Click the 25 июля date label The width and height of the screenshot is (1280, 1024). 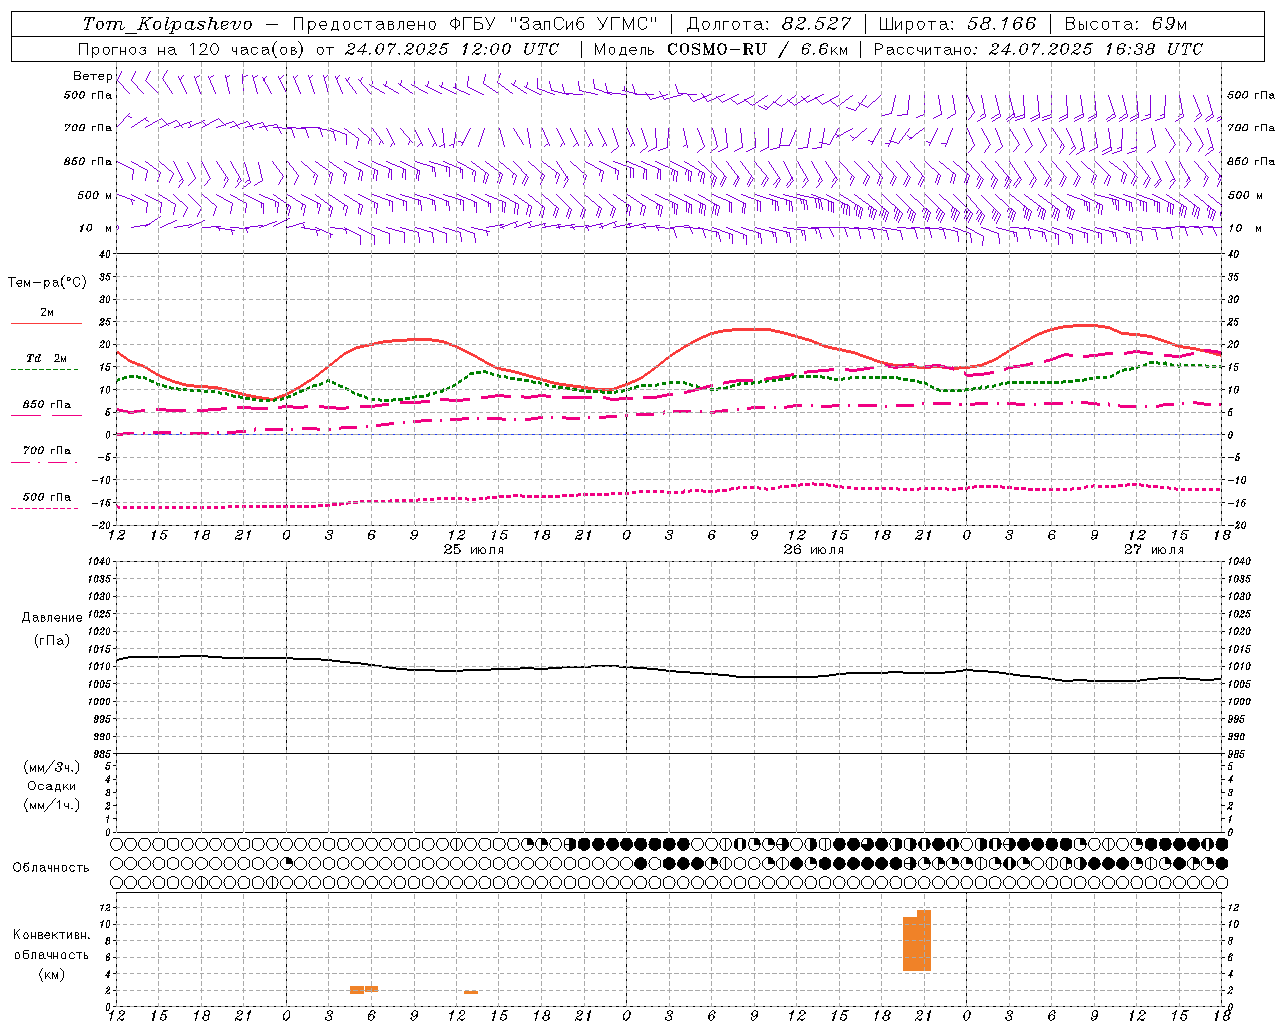[x=473, y=550]
